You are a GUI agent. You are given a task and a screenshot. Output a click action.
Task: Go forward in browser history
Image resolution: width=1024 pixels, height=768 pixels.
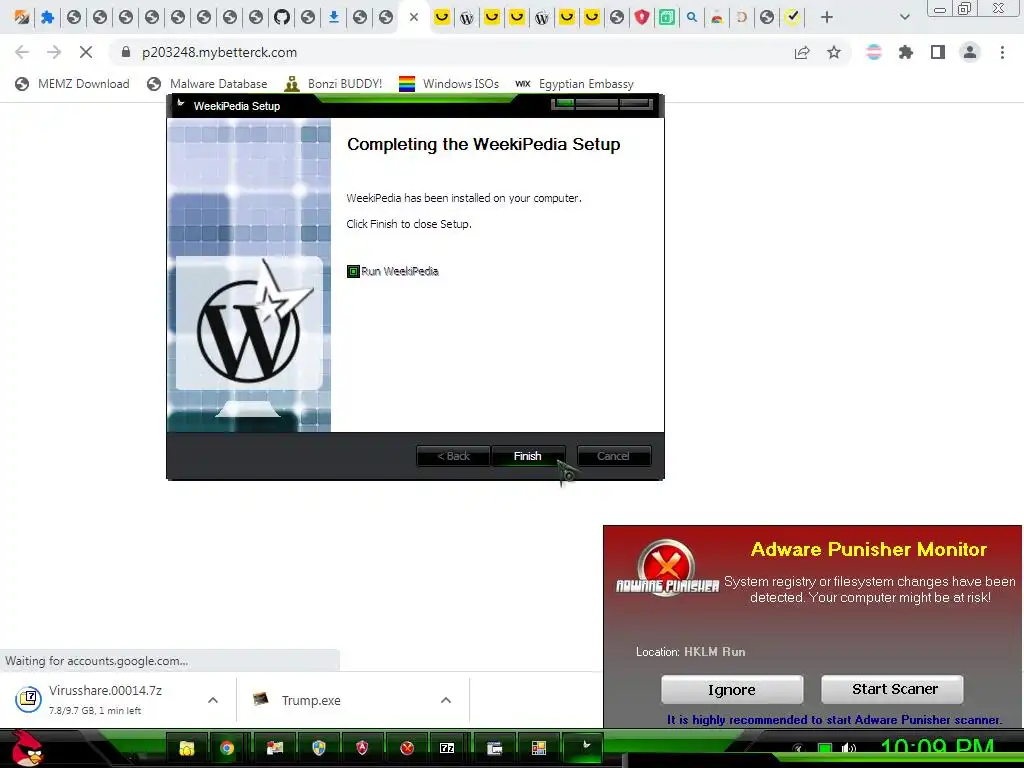pyautogui.click(x=54, y=52)
